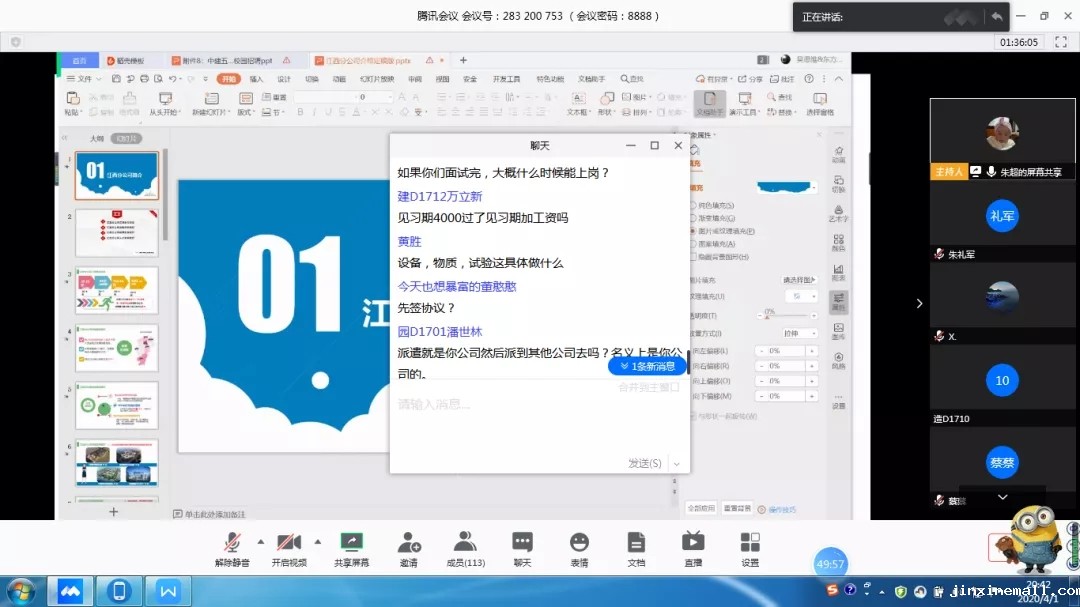1080x607 pixels.
Task: Click the 发送(S) send button
Action: 644,464
